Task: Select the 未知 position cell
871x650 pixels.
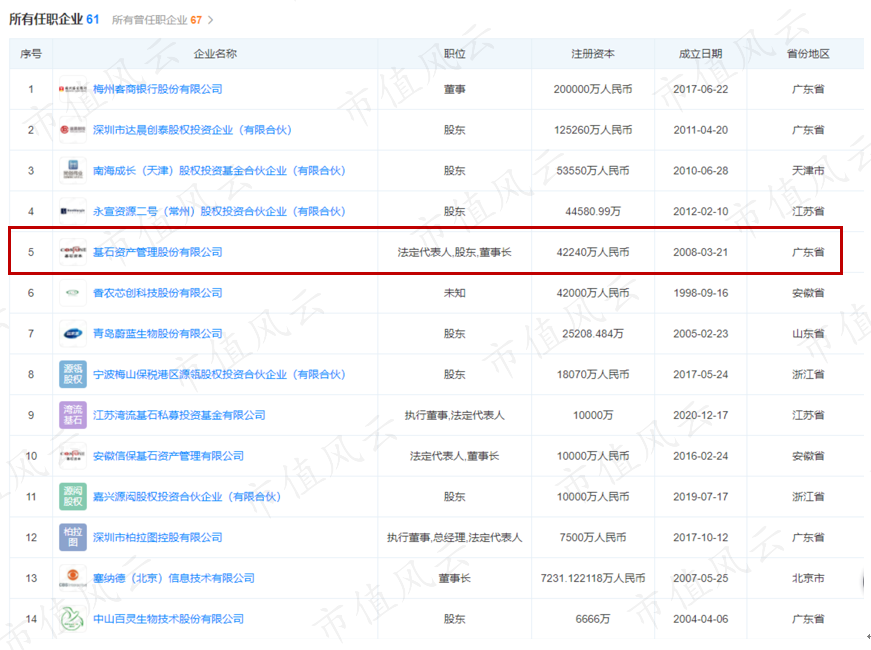Action: 454,293
